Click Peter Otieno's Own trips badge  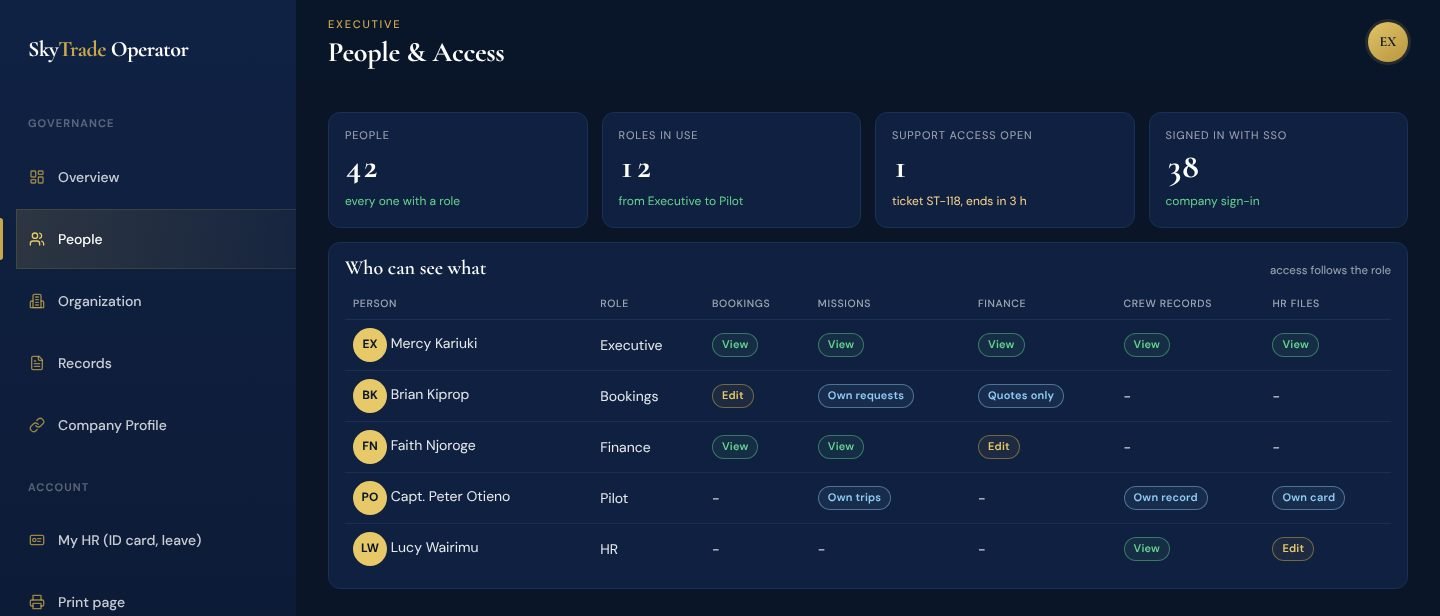click(x=854, y=497)
